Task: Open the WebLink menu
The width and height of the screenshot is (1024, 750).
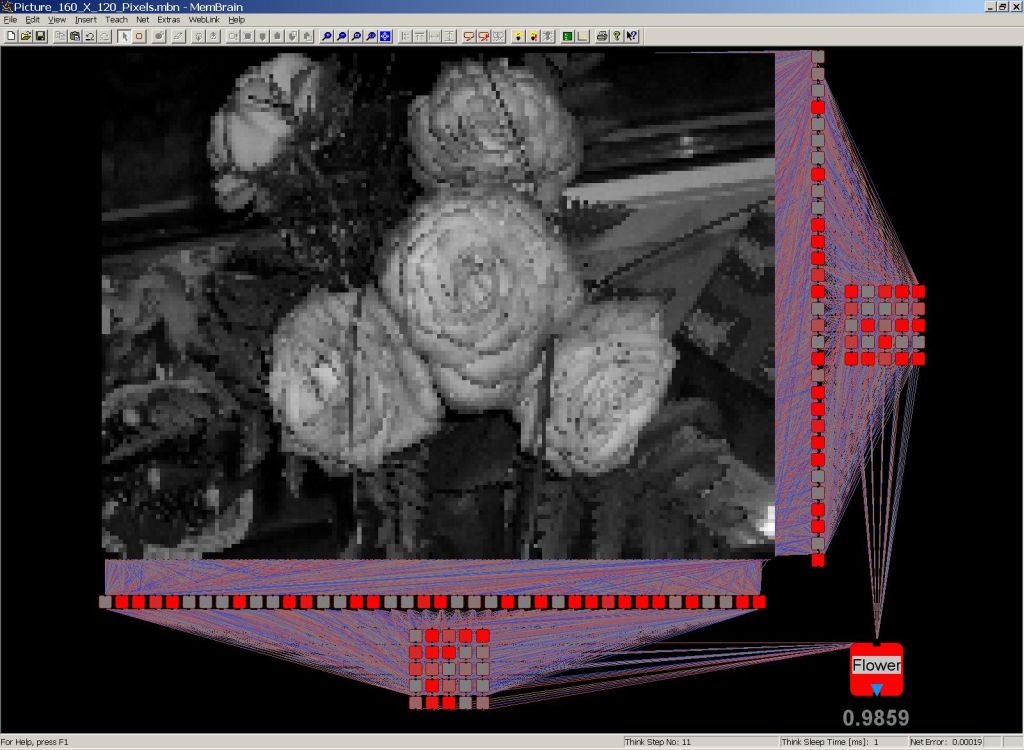Action: pyautogui.click(x=204, y=19)
